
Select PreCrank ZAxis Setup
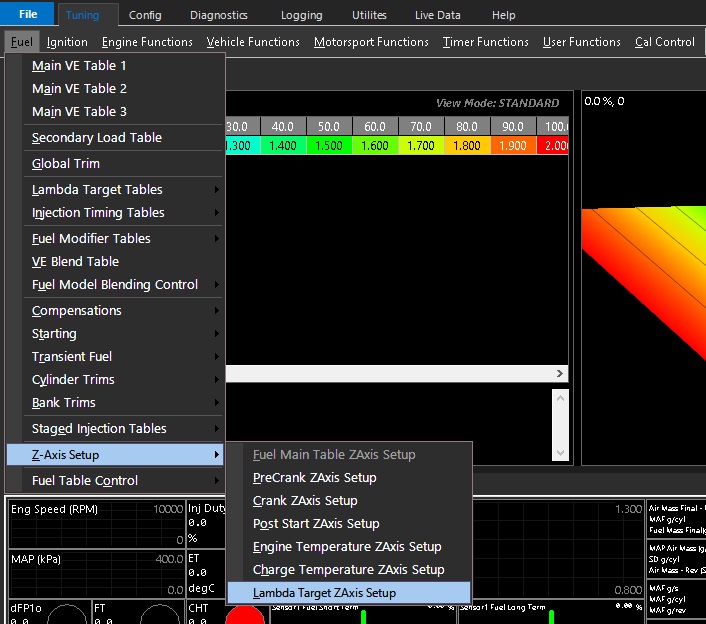314,478
